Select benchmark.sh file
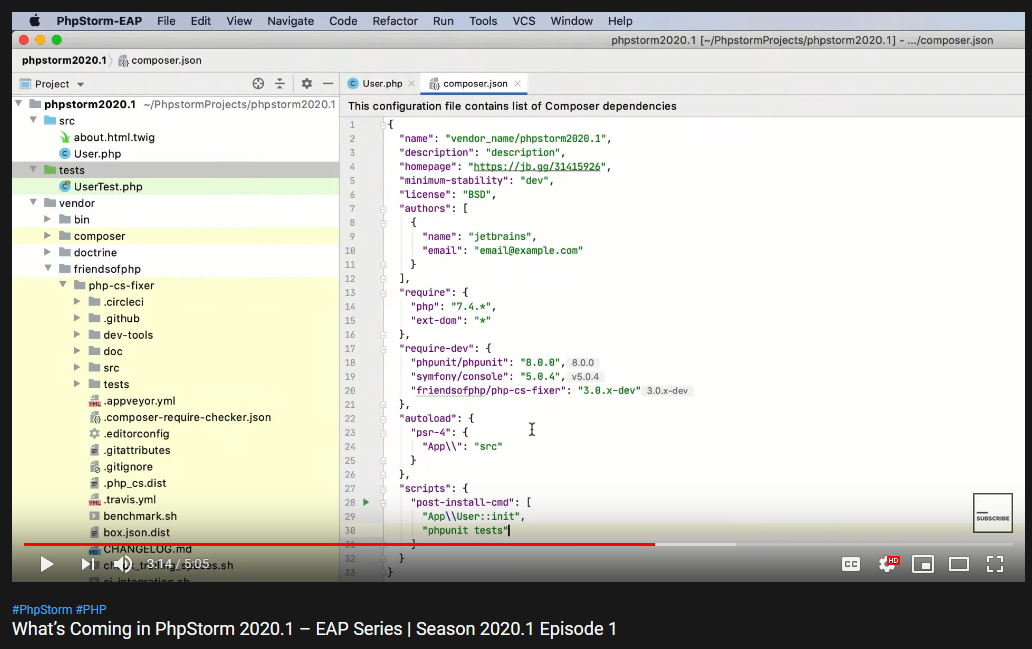1032x649 pixels. point(140,516)
